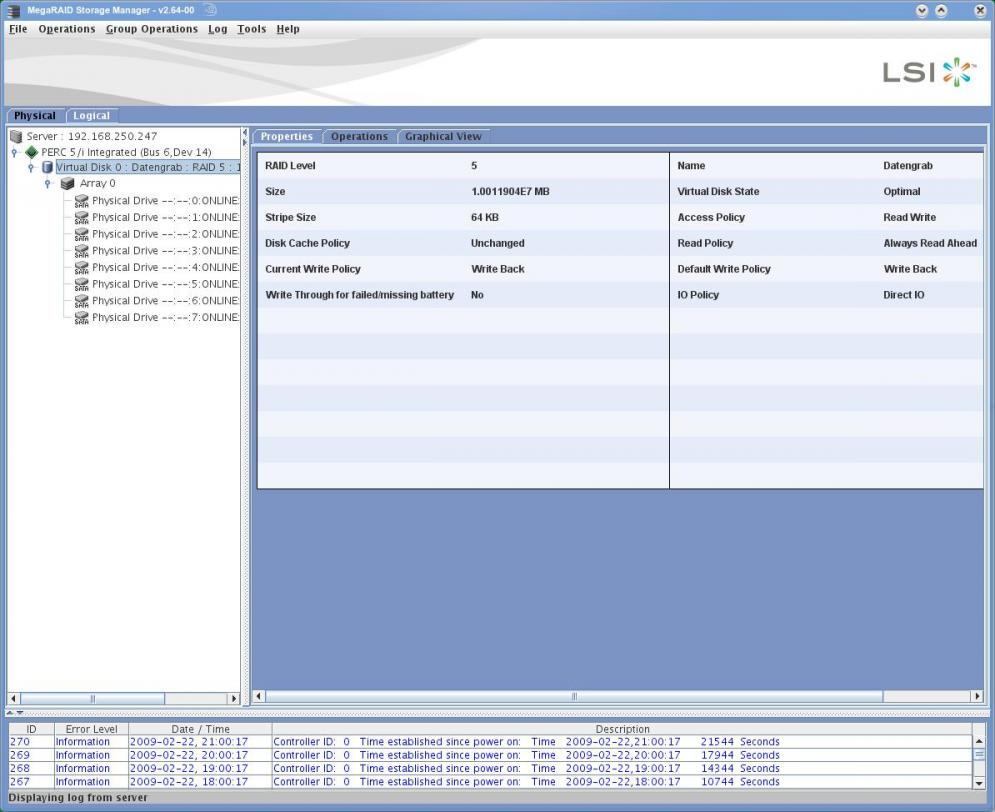Click the Size value 1.0011904E7 MB
Image resolution: width=995 pixels, height=812 pixels.
point(510,192)
